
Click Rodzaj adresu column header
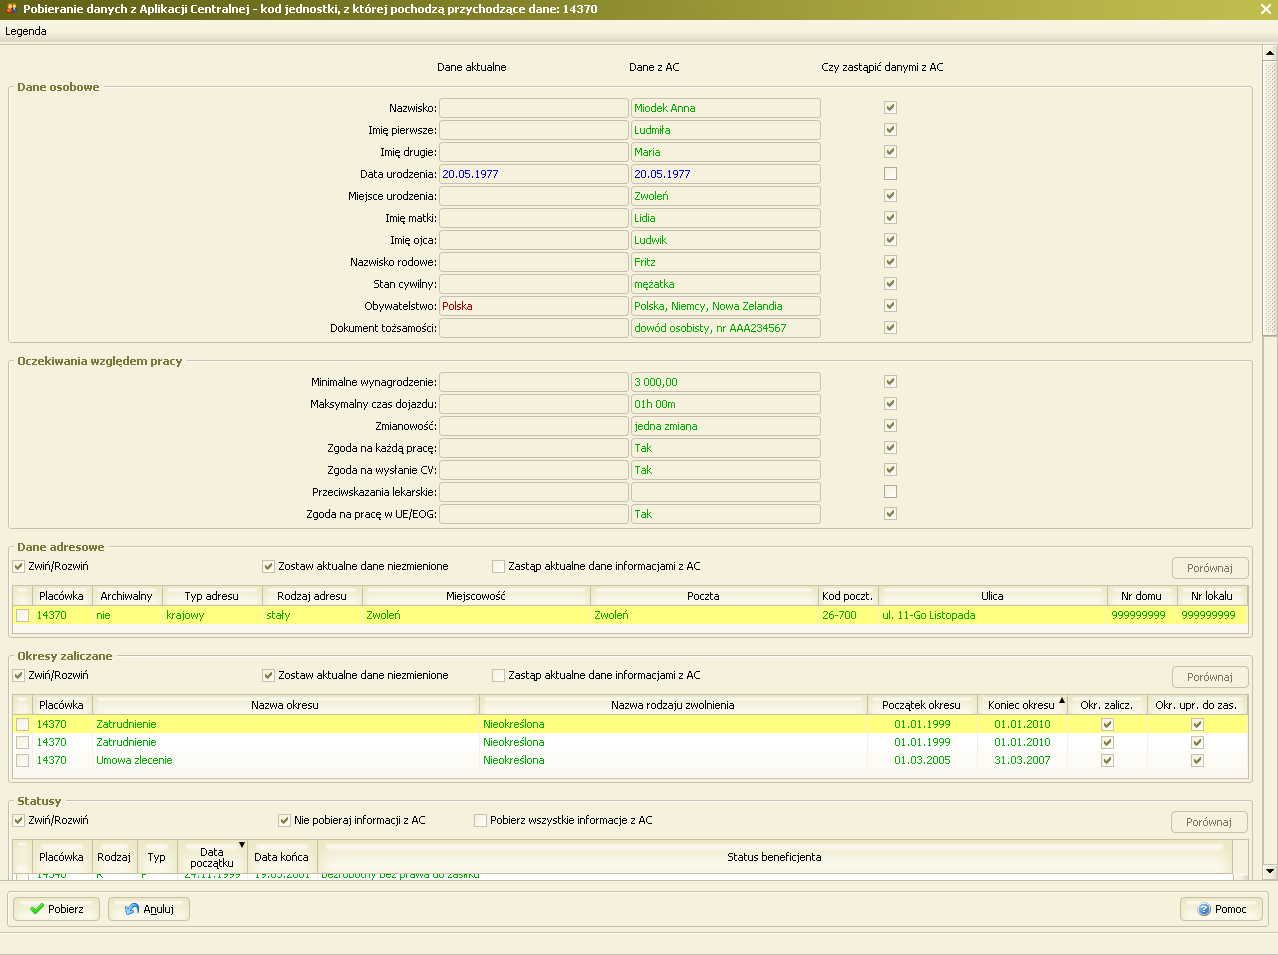click(x=312, y=596)
